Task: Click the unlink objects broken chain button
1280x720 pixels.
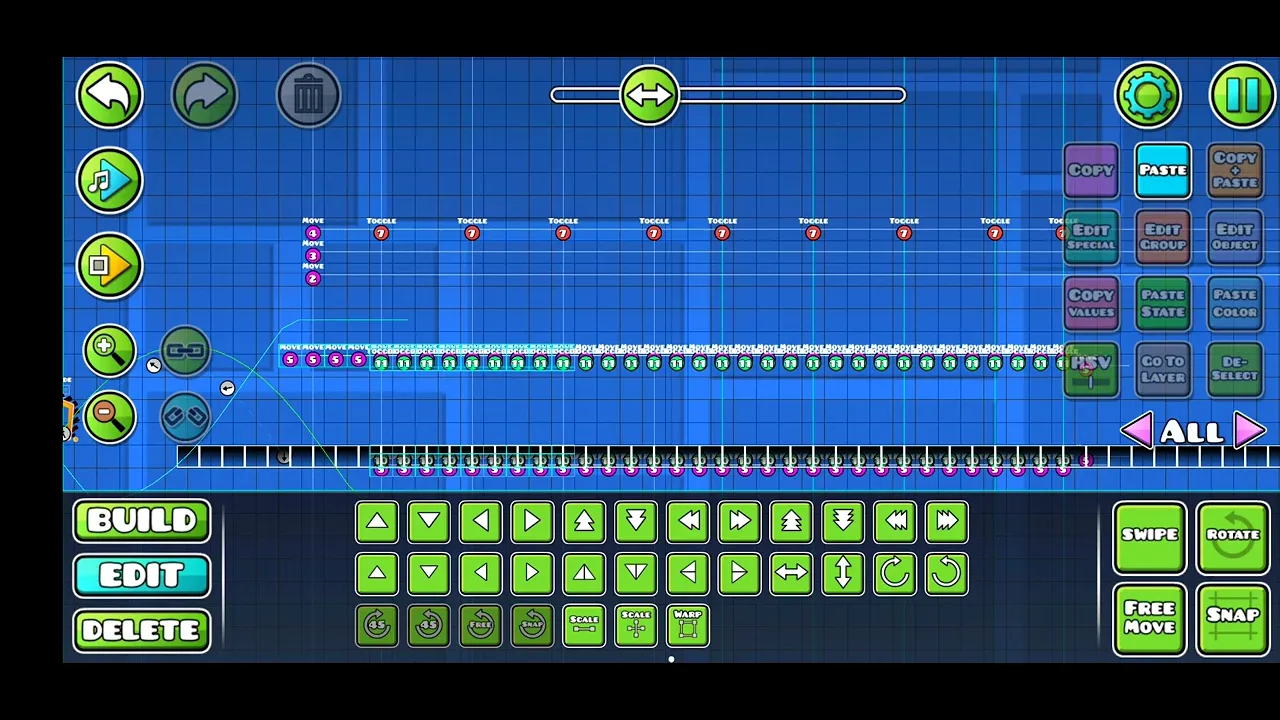Action: coord(185,416)
